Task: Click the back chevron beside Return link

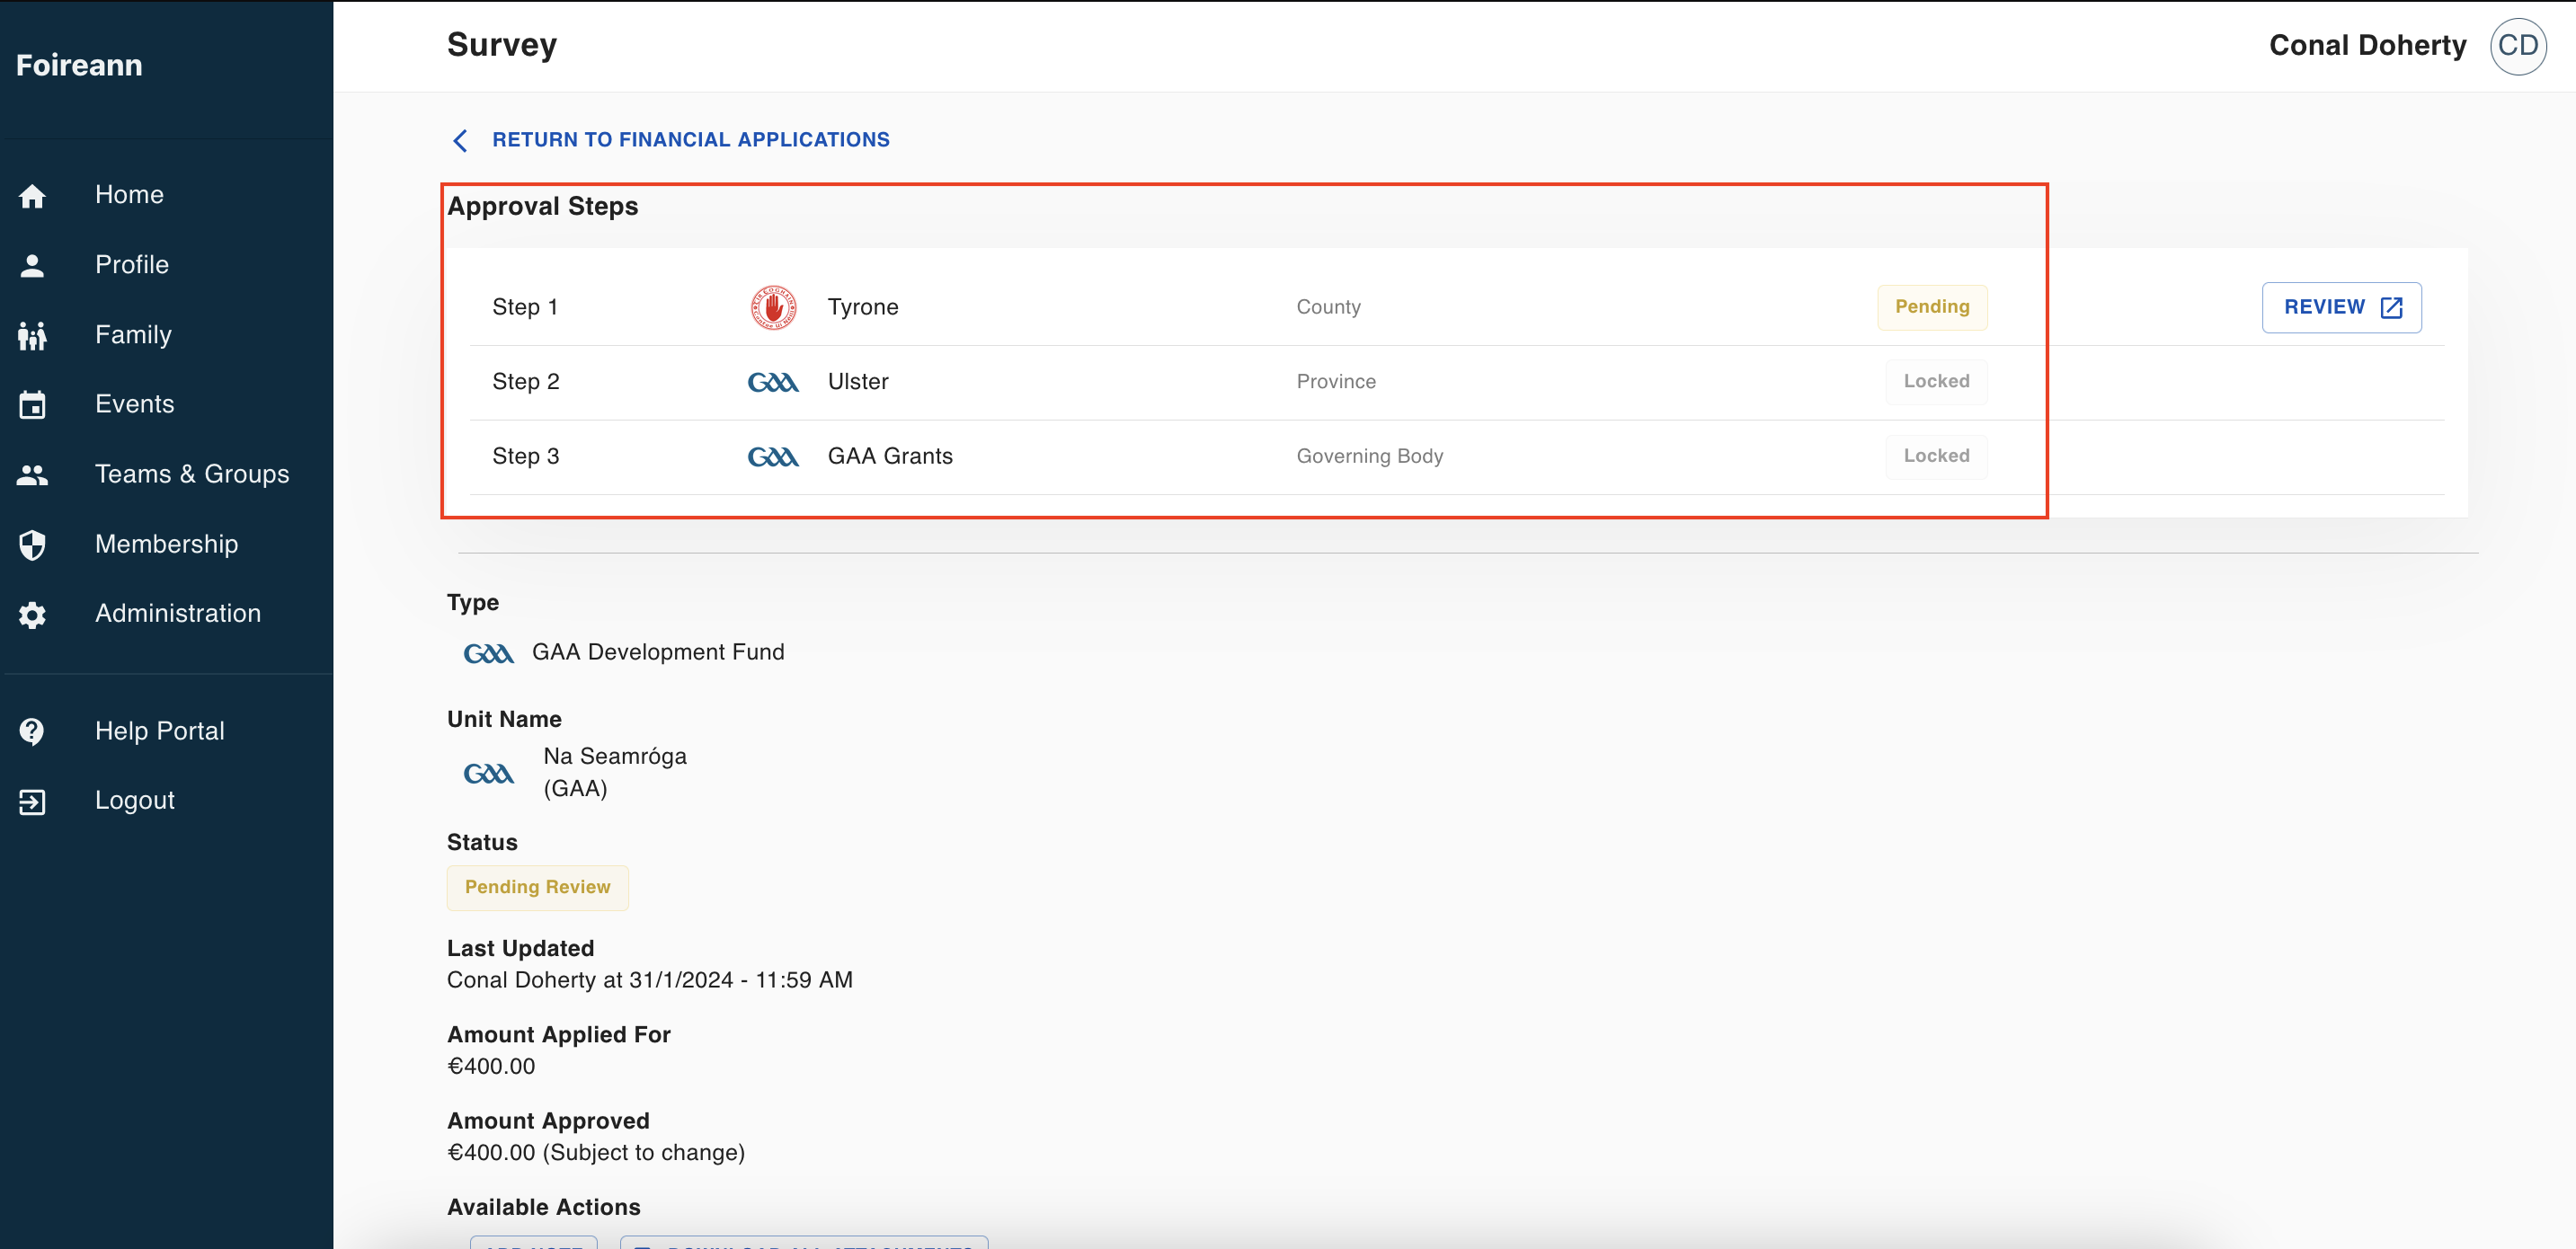Action: (x=460, y=140)
